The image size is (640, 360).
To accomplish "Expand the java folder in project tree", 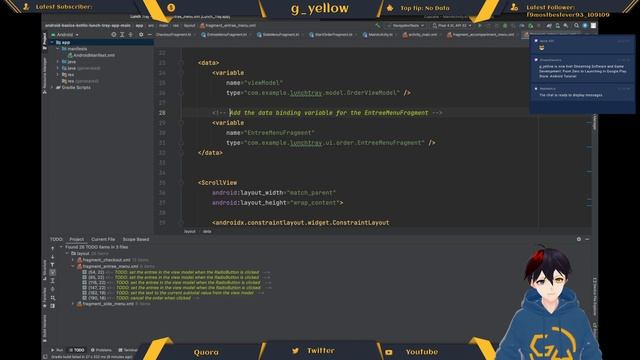I will click(58, 62).
